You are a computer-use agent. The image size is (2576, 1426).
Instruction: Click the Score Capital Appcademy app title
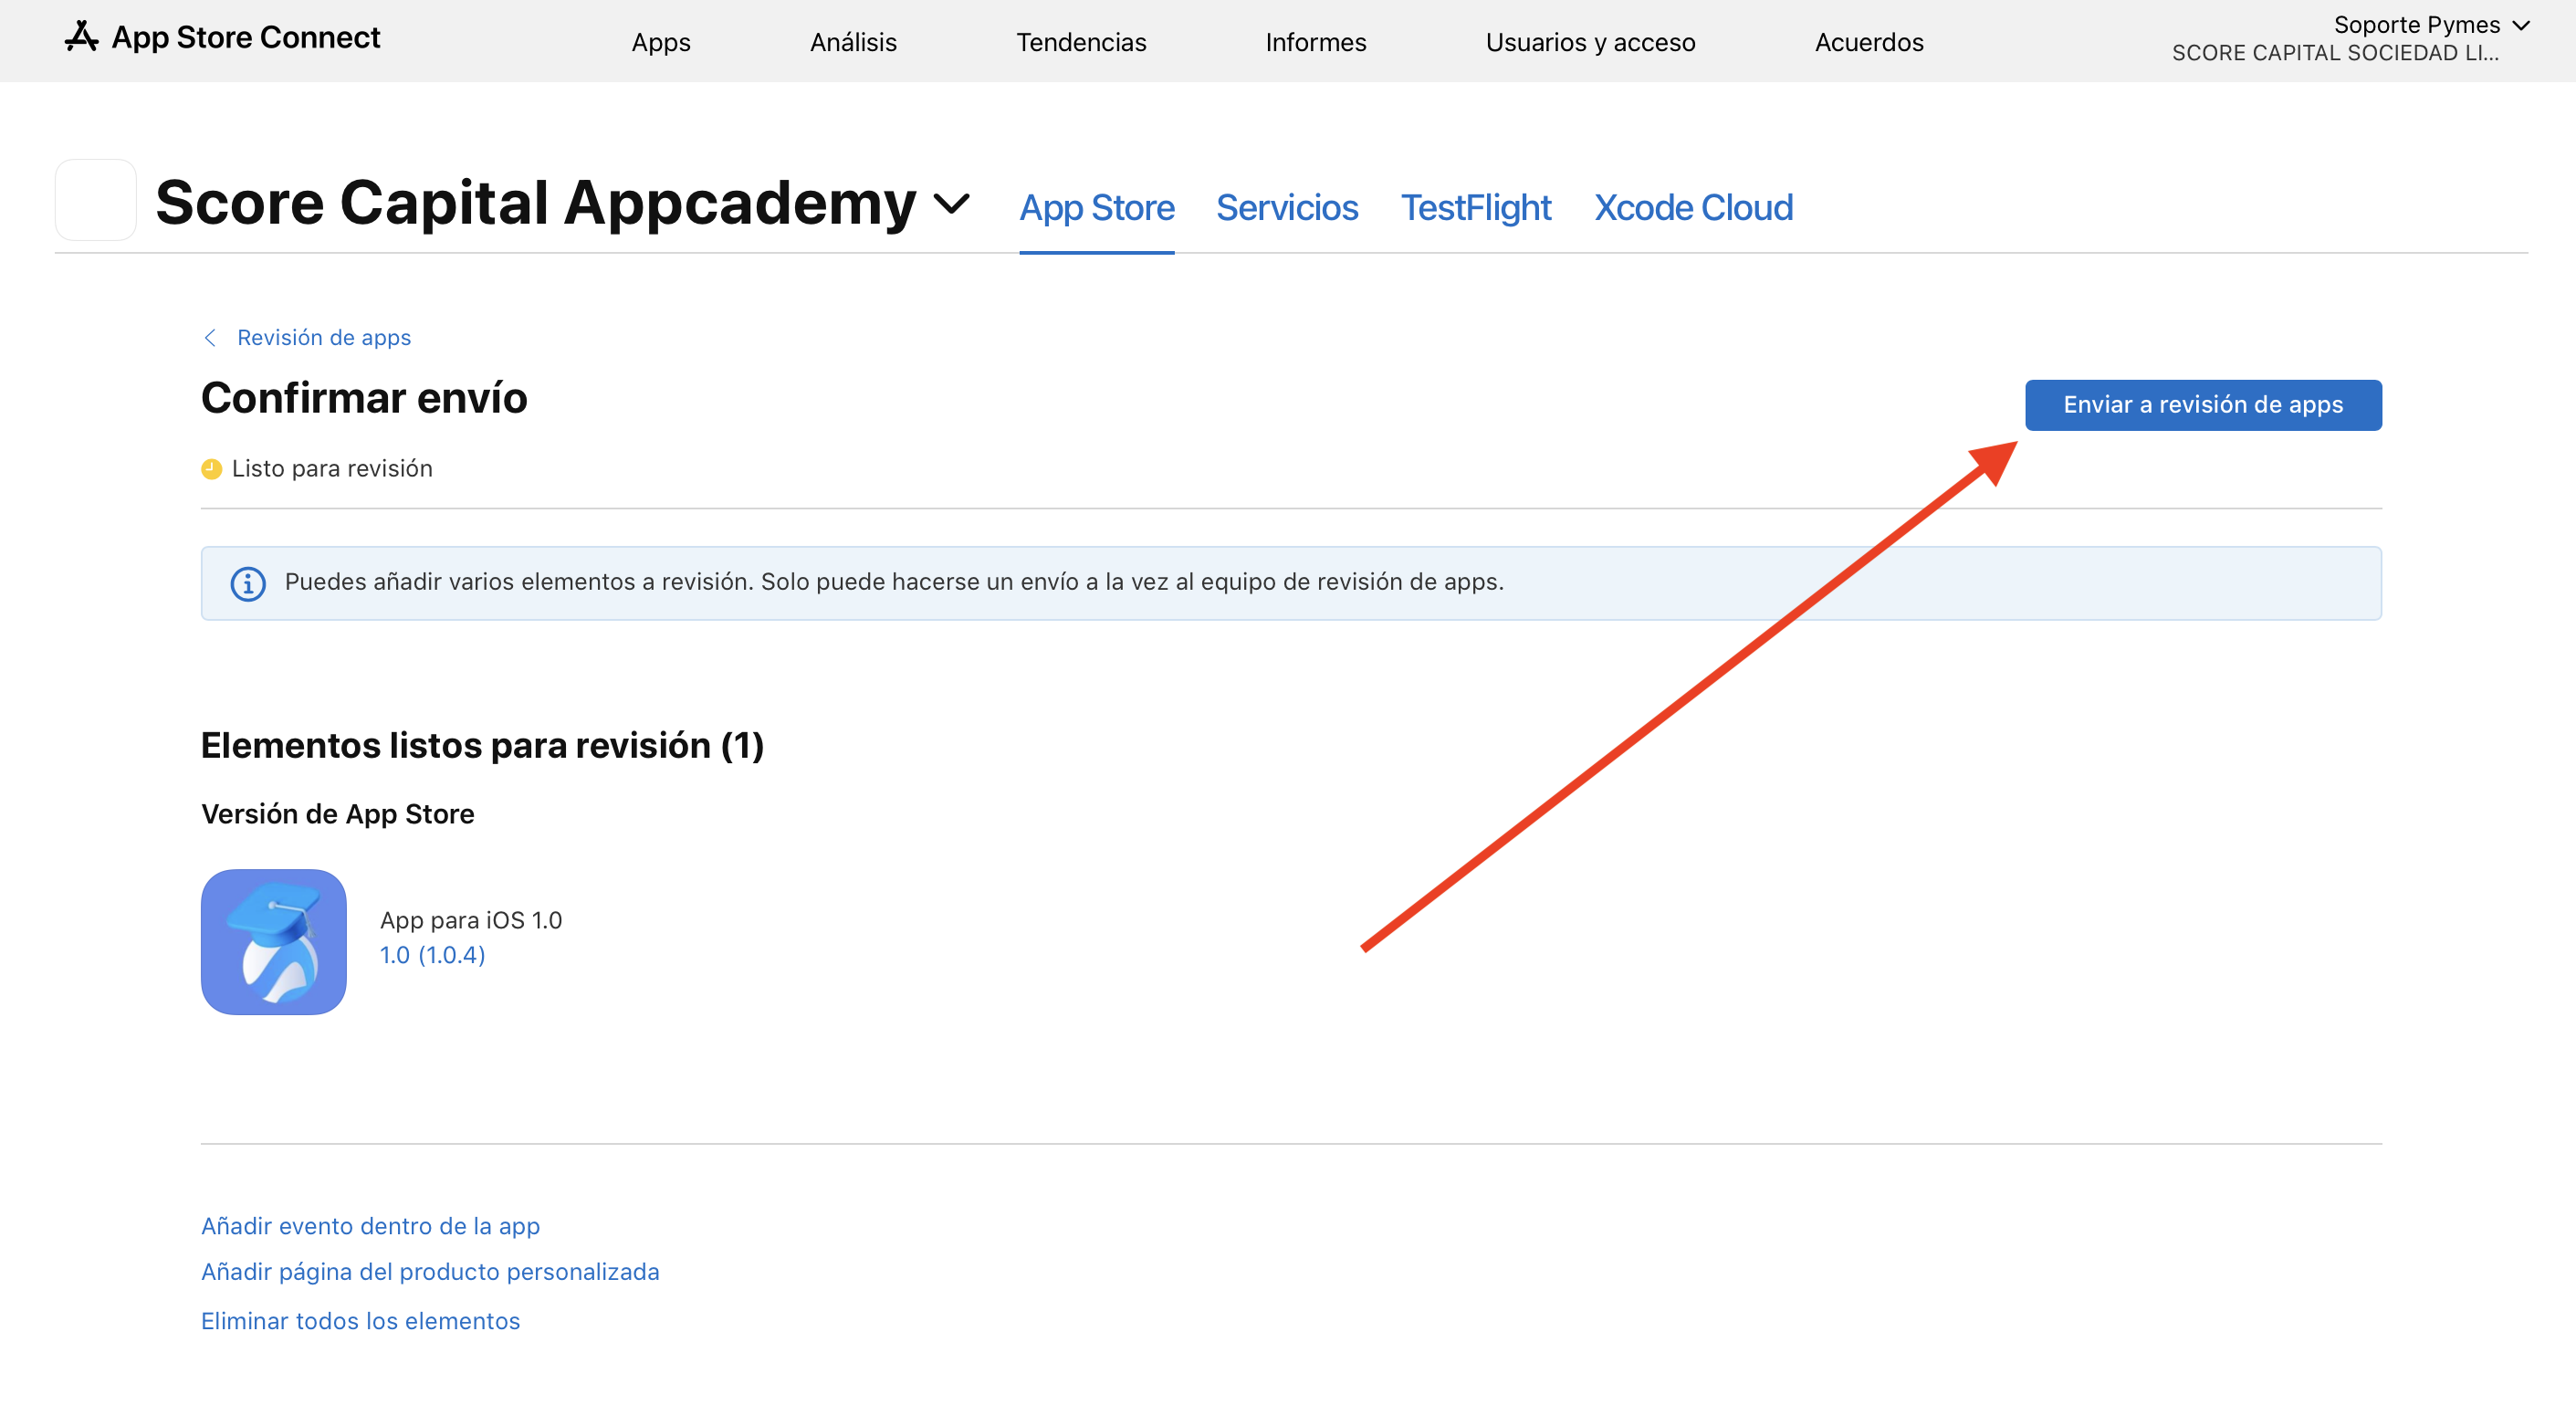click(536, 202)
